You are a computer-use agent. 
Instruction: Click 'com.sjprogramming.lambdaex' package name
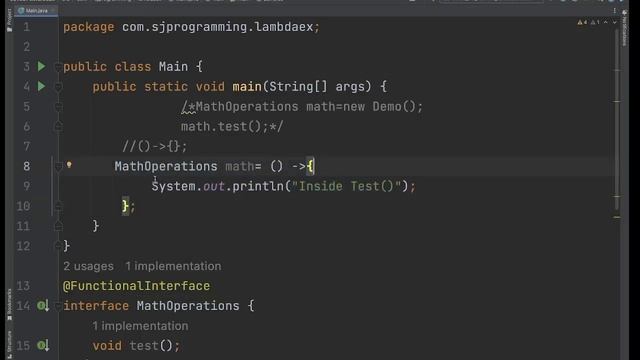coord(218,27)
